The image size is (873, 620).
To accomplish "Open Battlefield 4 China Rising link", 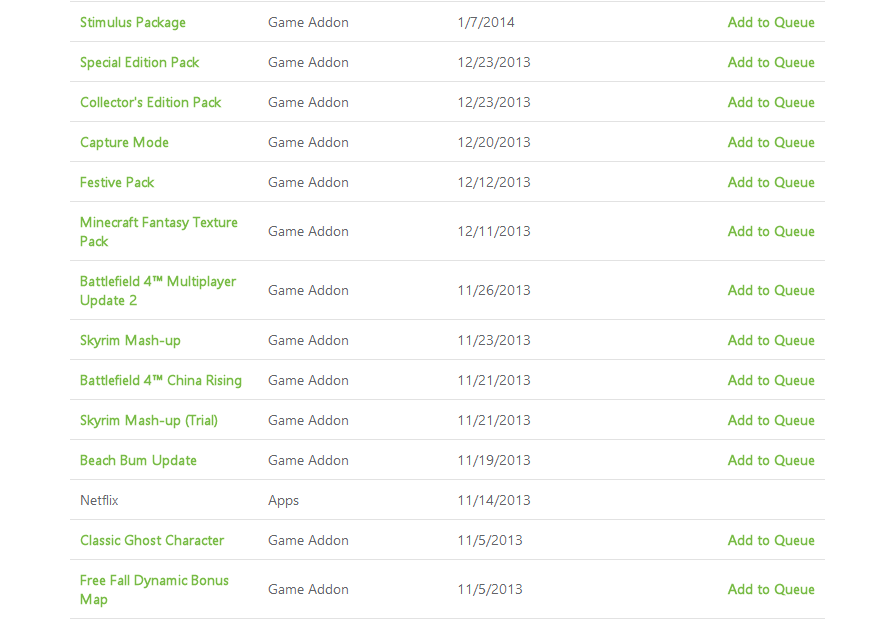I will [x=161, y=381].
